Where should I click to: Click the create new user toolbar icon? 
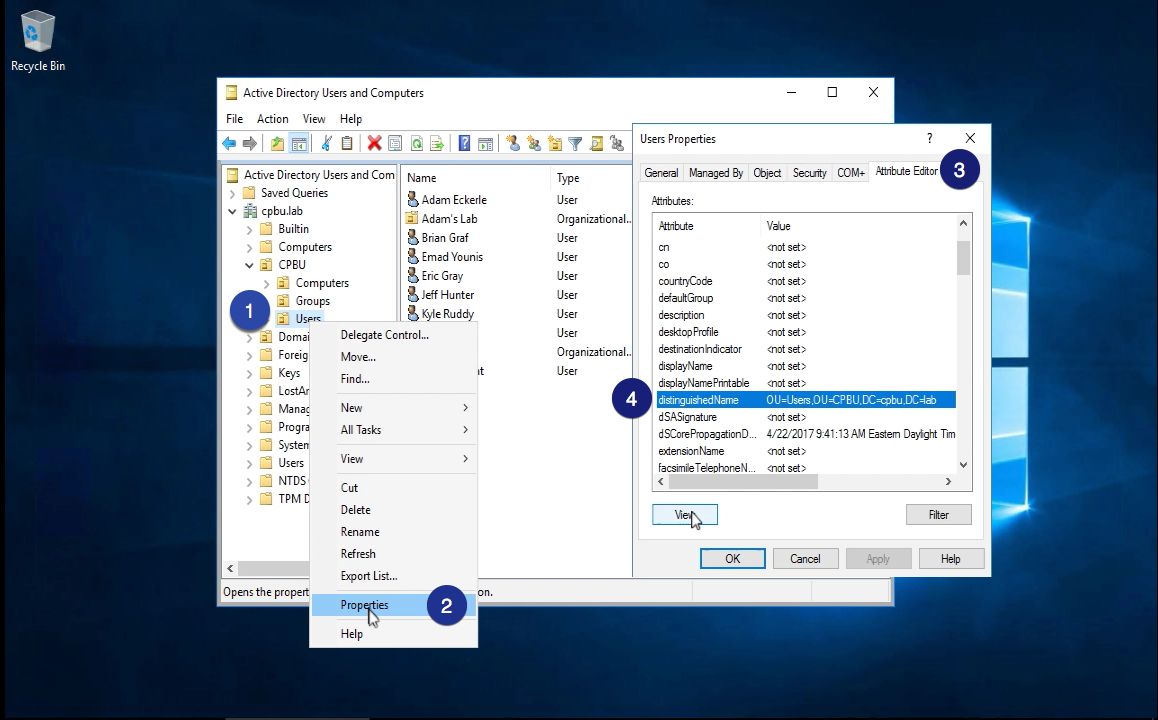click(513, 144)
